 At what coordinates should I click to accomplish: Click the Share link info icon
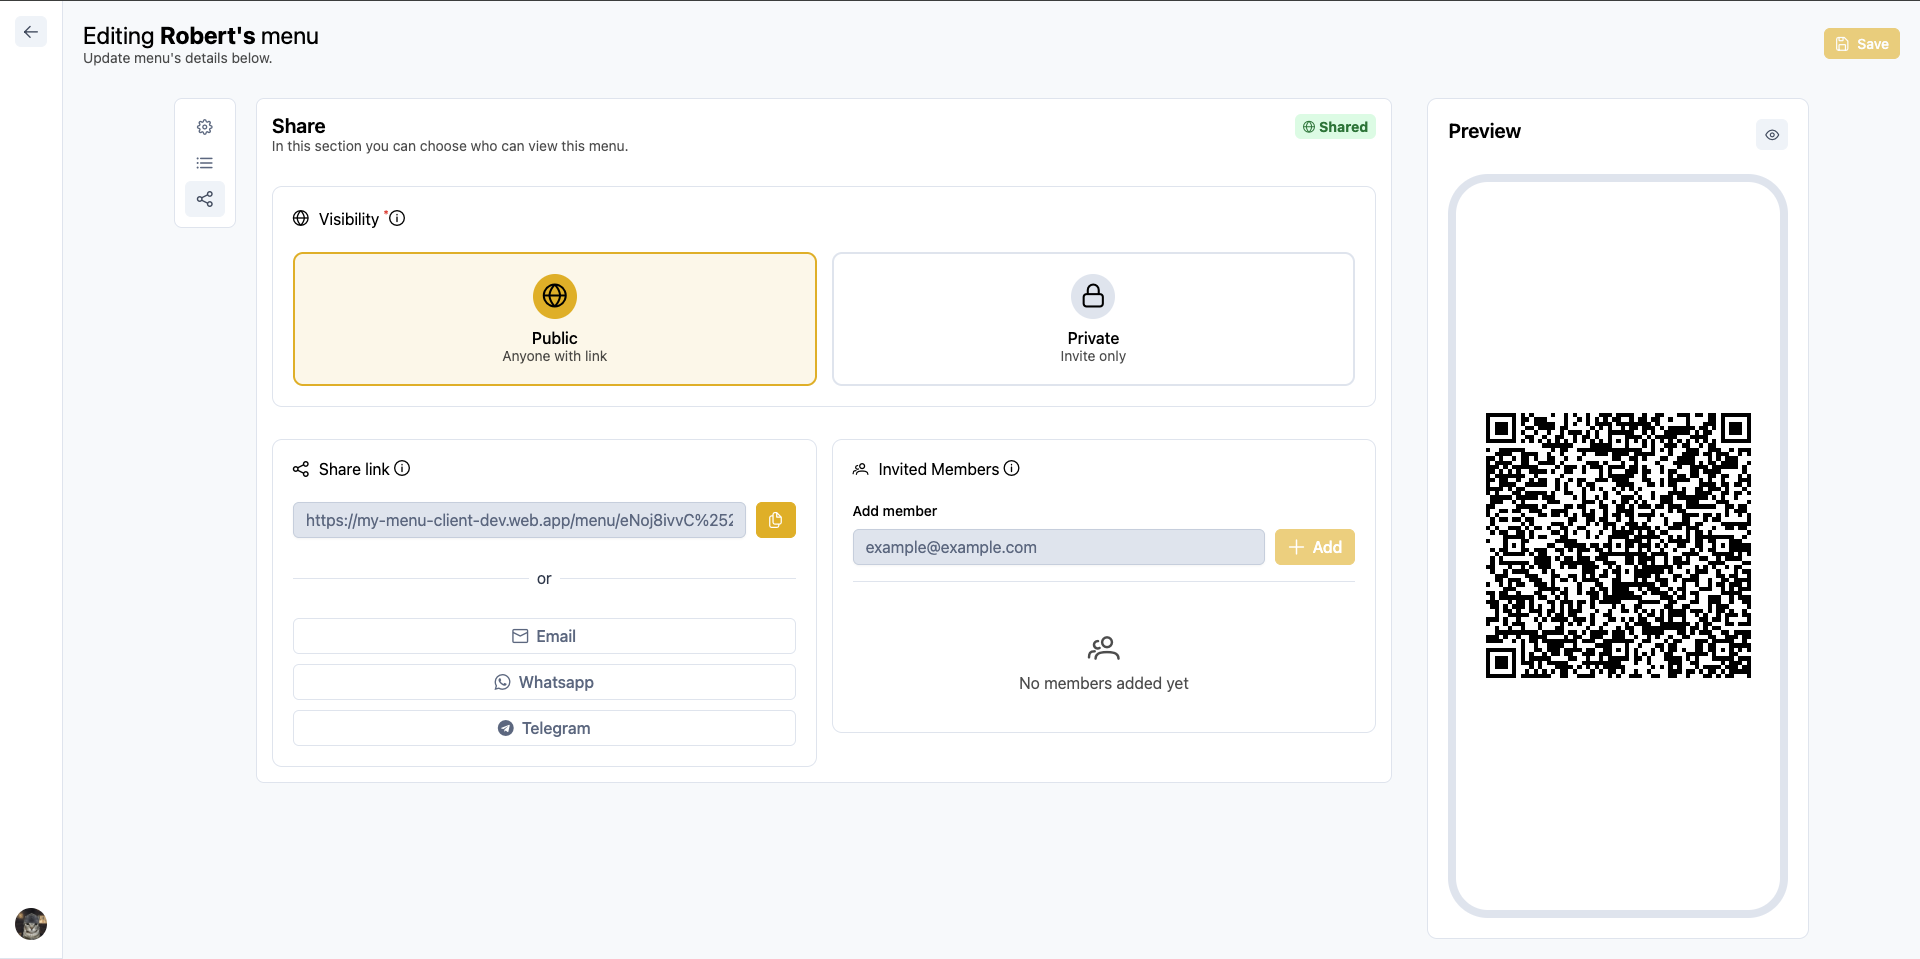tap(402, 468)
